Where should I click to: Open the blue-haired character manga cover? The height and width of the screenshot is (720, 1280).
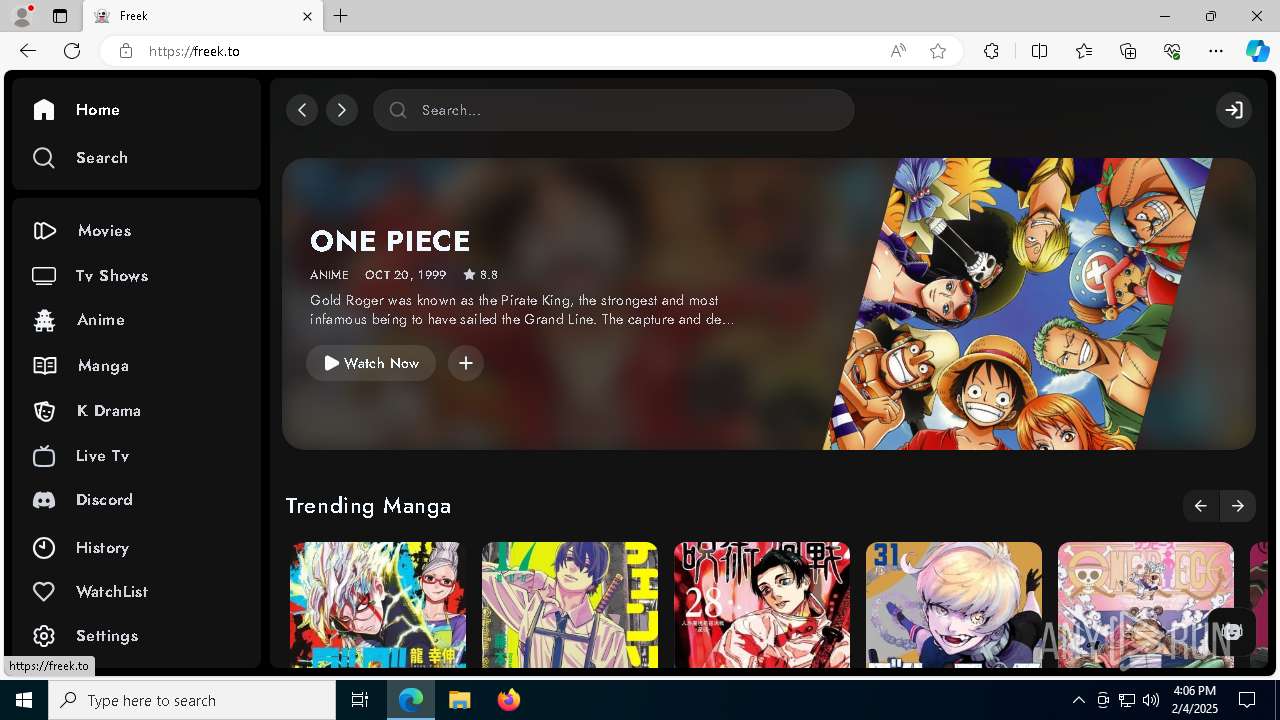(x=570, y=605)
